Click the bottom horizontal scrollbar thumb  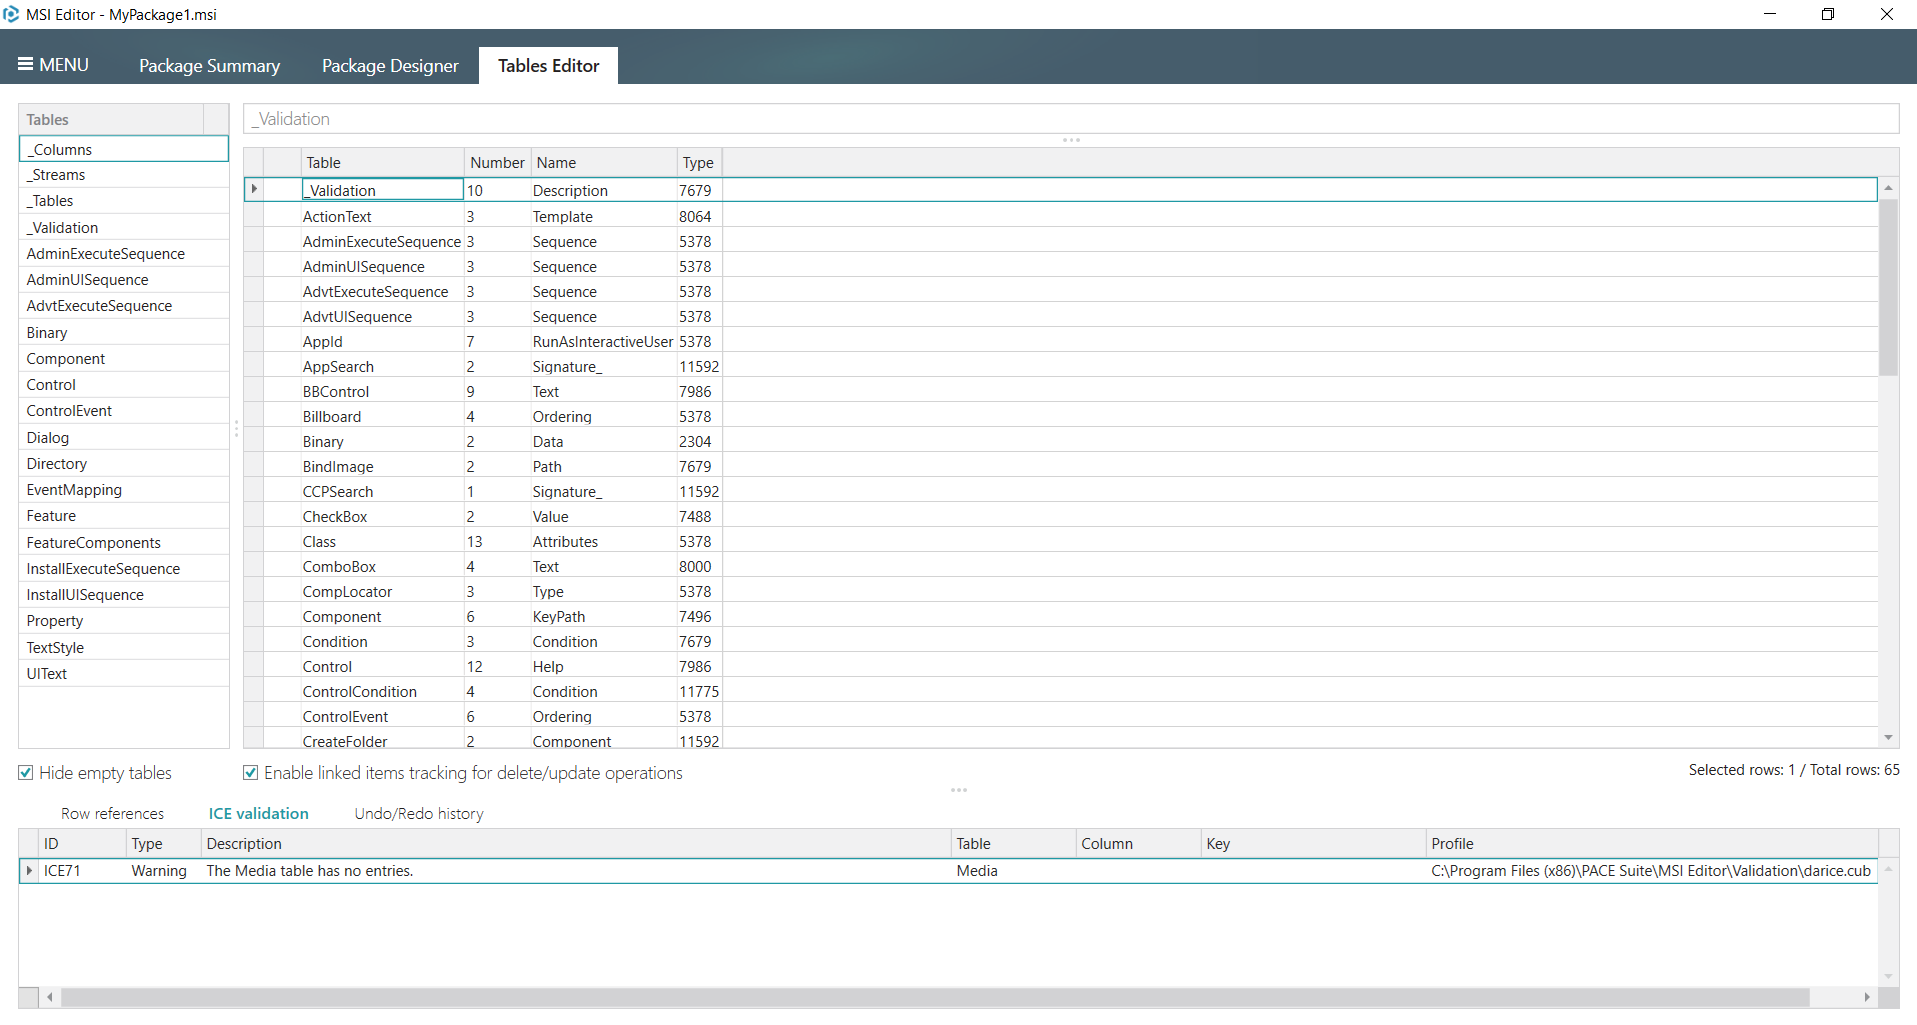pos(935,997)
